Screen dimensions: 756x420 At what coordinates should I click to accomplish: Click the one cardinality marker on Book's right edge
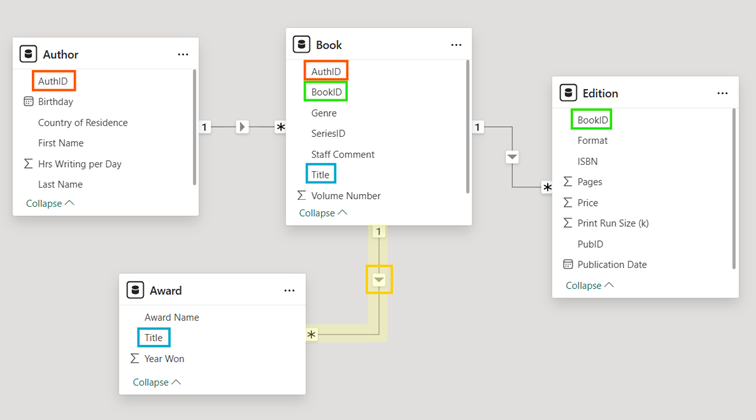[x=477, y=127]
